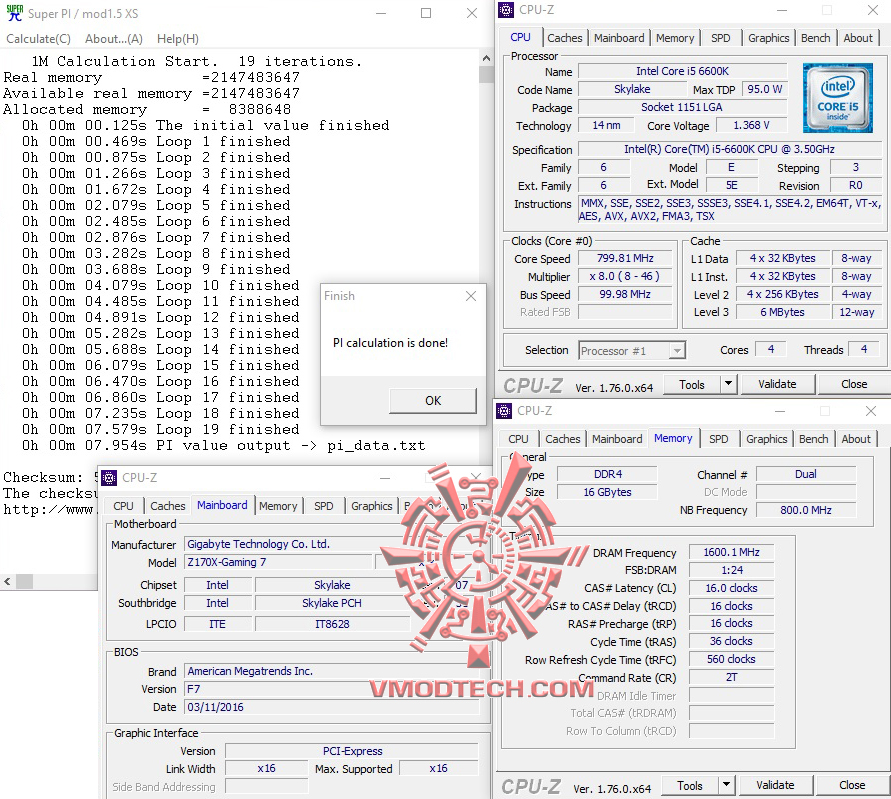Image resolution: width=891 pixels, height=799 pixels.
Task: Select Bench tab in Memory CPU-Z window
Action: [x=814, y=439]
